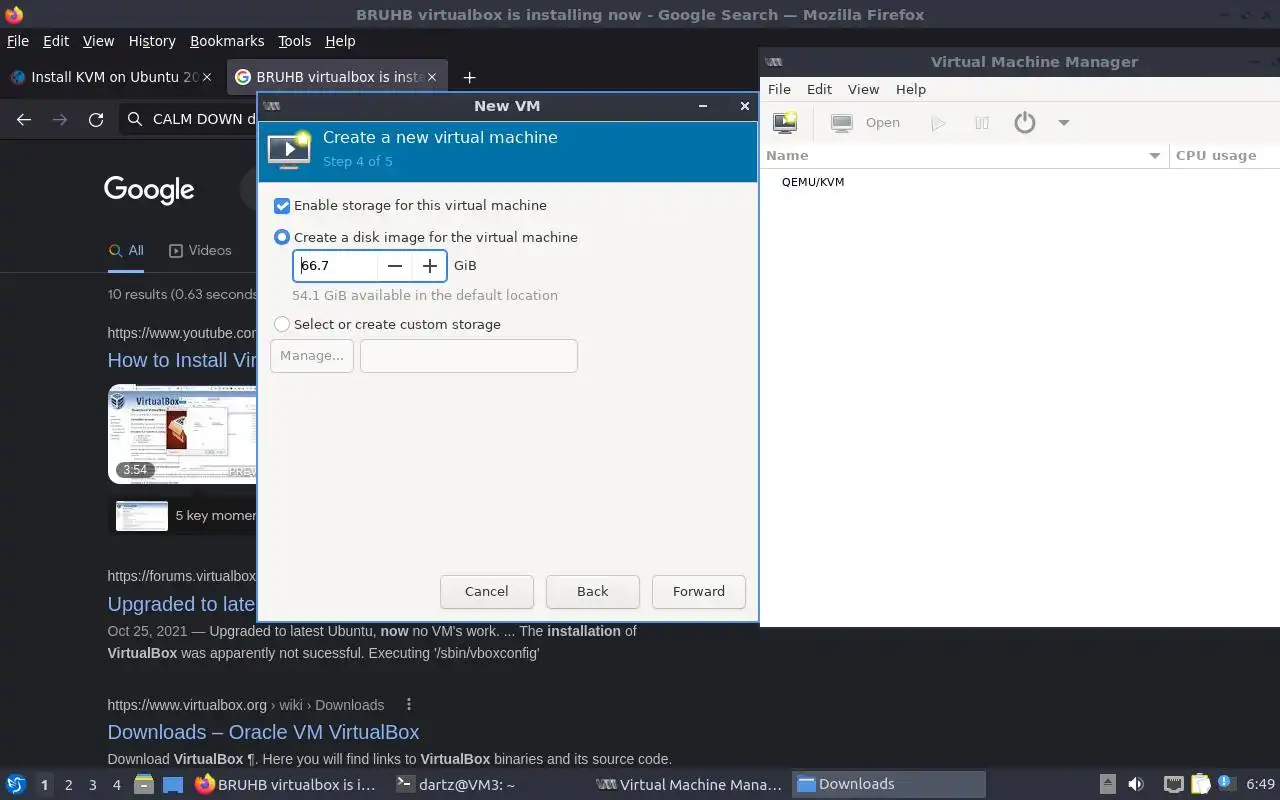Click Firefox reload page icon
This screenshot has width=1280, height=800.
[96, 119]
